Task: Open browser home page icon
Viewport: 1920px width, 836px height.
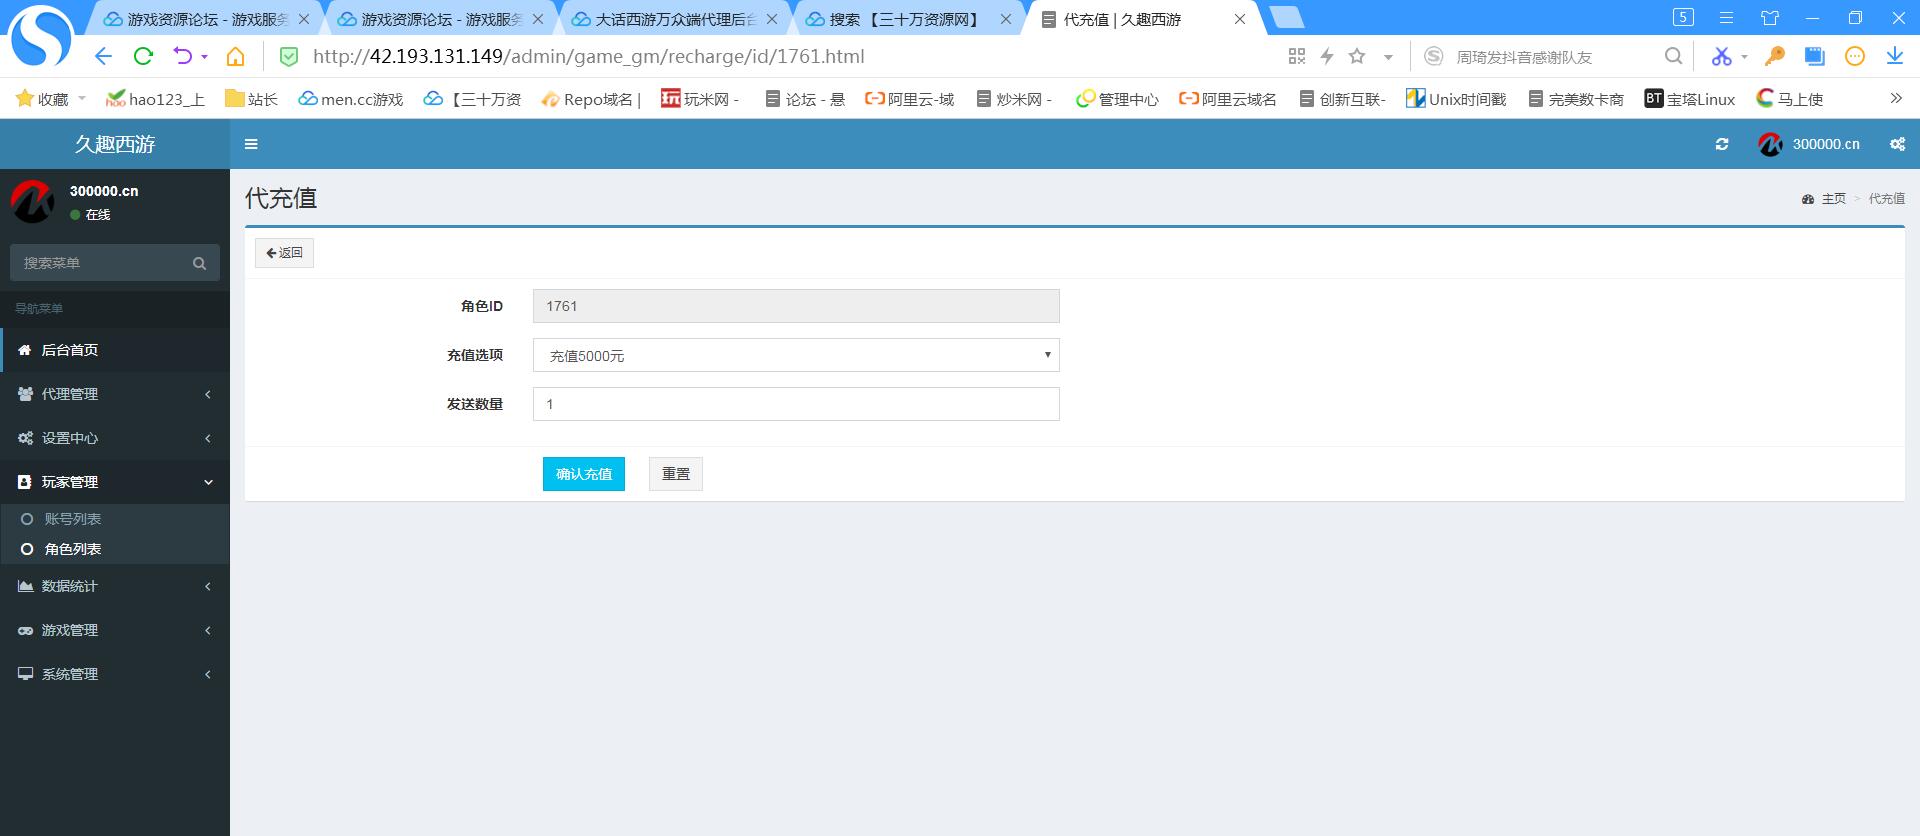Action: [235, 56]
